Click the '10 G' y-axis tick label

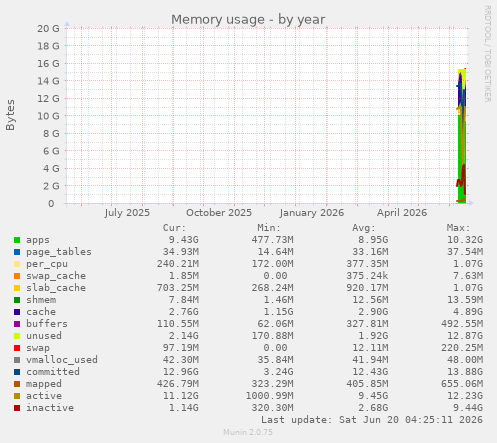tap(48, 116)
